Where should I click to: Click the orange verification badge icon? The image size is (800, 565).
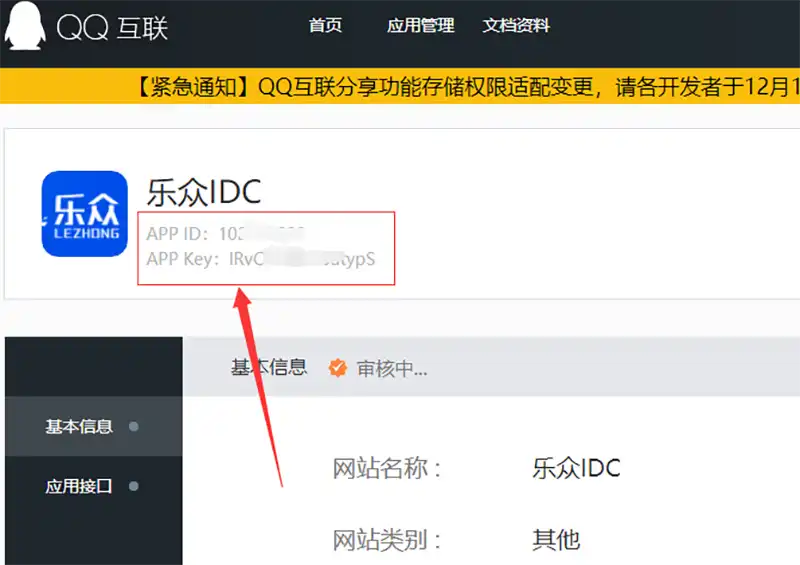point(338,368)
